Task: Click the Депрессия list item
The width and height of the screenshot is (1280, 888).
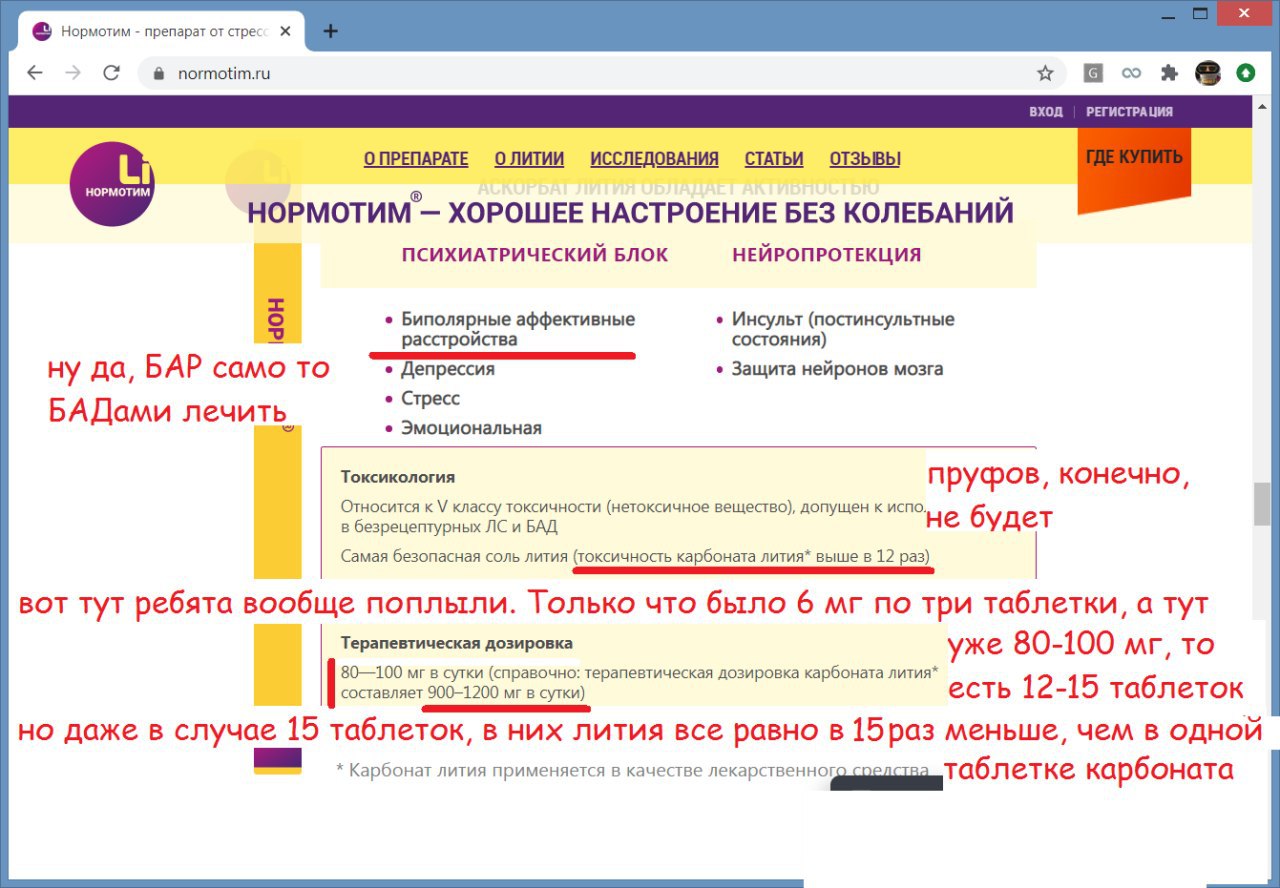Action: pyautogui.click(x=448, y=369)
